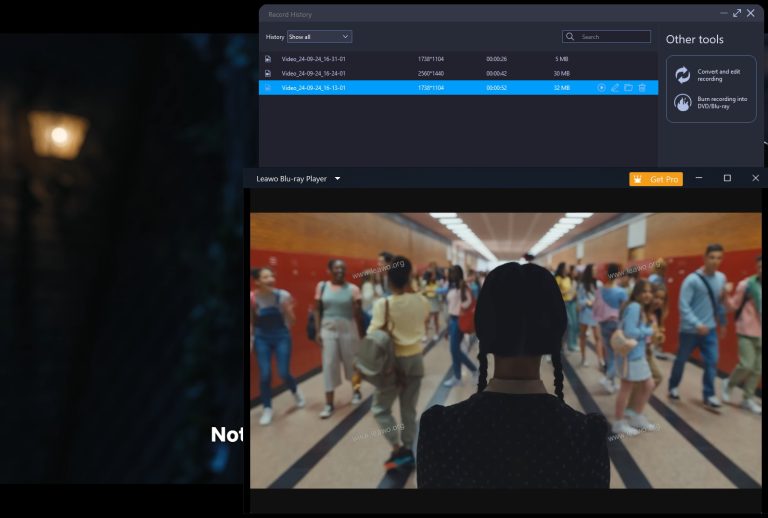The height and width of the screenshot is (518, 768).
Task: Click the 2560*1440 resolution cell
Action: (431, 73)
